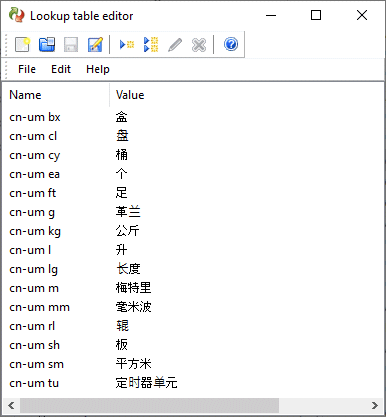
Task: Select the row cn-um l
Action: (x=193, y=250)
